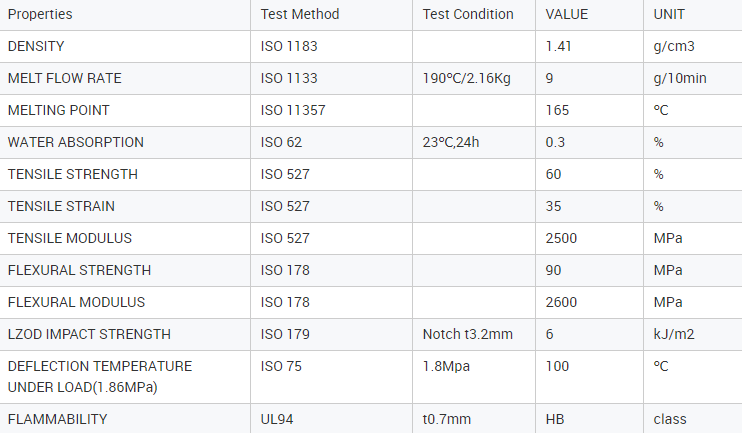
Task: Click the ISO 1183 test method cell
Action: (289, 46)
